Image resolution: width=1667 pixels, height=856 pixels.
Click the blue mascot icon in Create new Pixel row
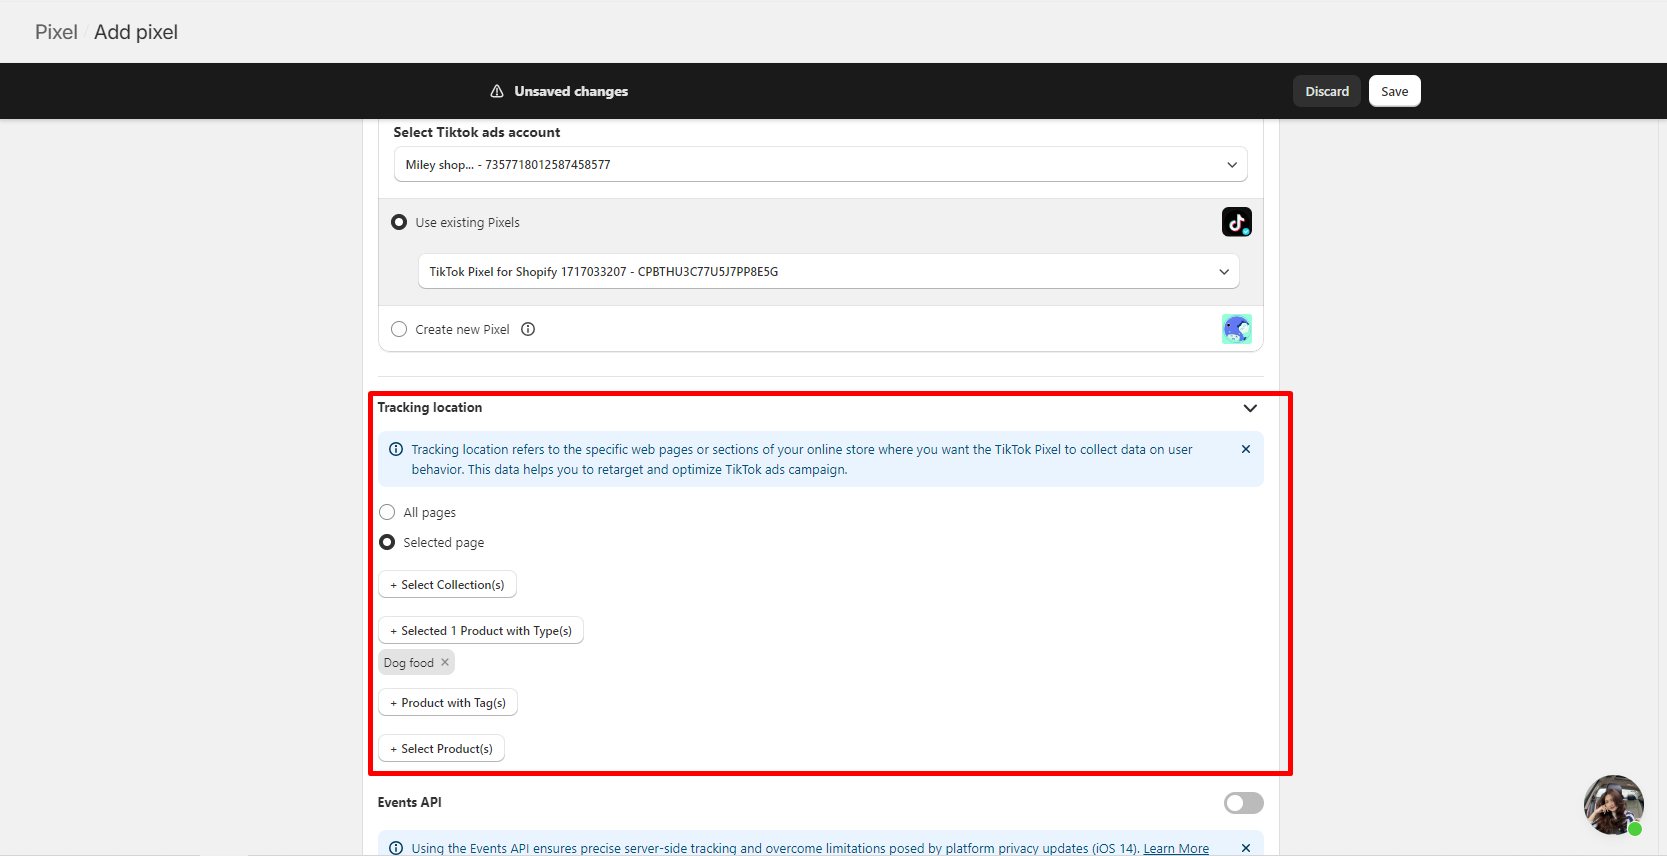point(1236,329)
